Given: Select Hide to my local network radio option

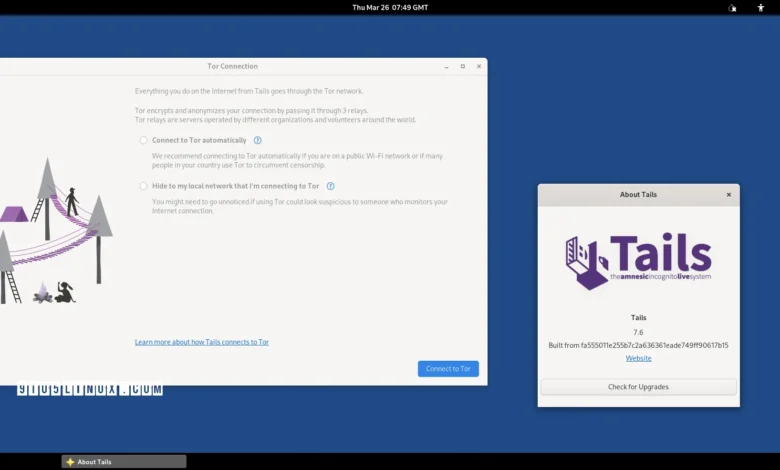Looking at the screenshot, I should 143,186.
